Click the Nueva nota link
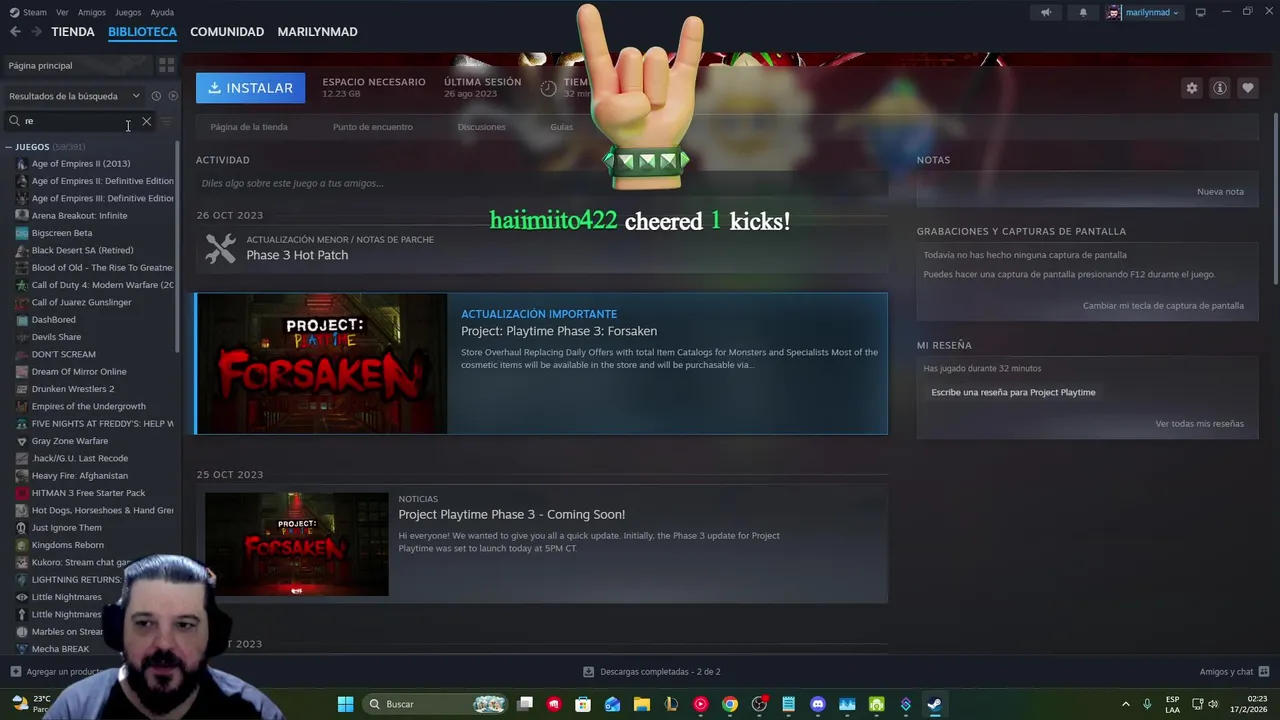Image resolution: width=1280 pixels, height=720 pixels. [1220, 192]
